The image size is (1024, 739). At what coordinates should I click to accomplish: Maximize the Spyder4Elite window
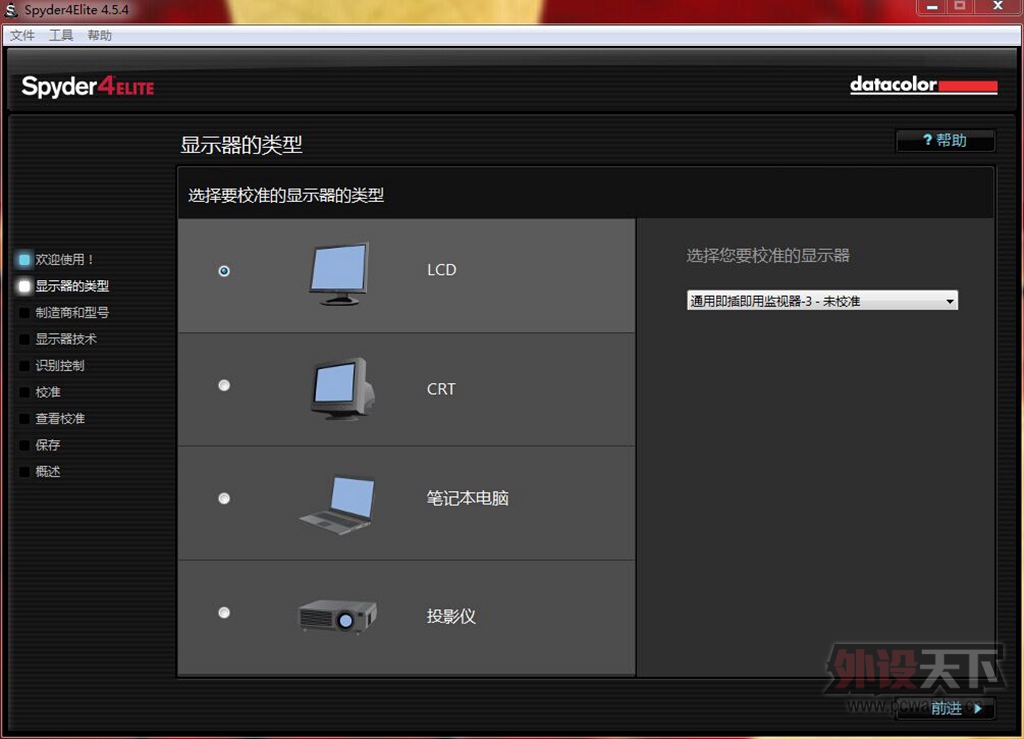tap(960, 7)
